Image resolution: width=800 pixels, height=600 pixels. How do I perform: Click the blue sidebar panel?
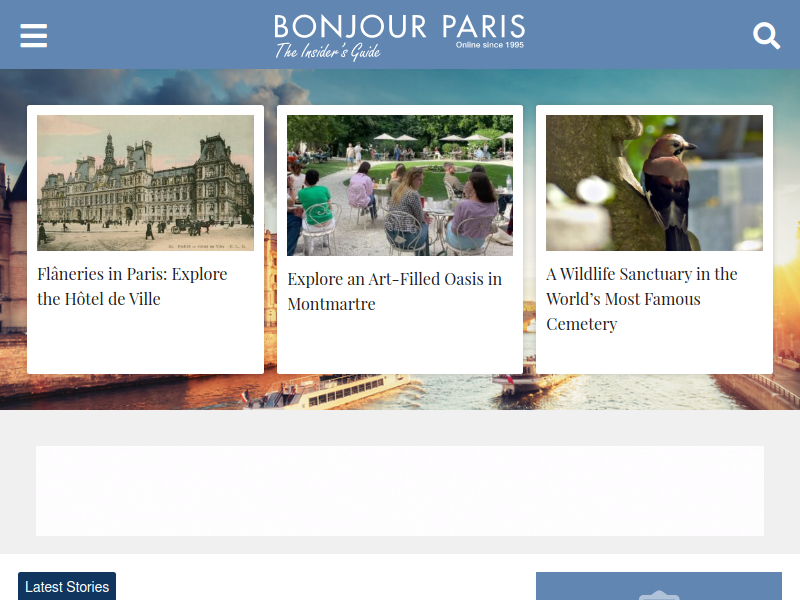coord(659,586)
